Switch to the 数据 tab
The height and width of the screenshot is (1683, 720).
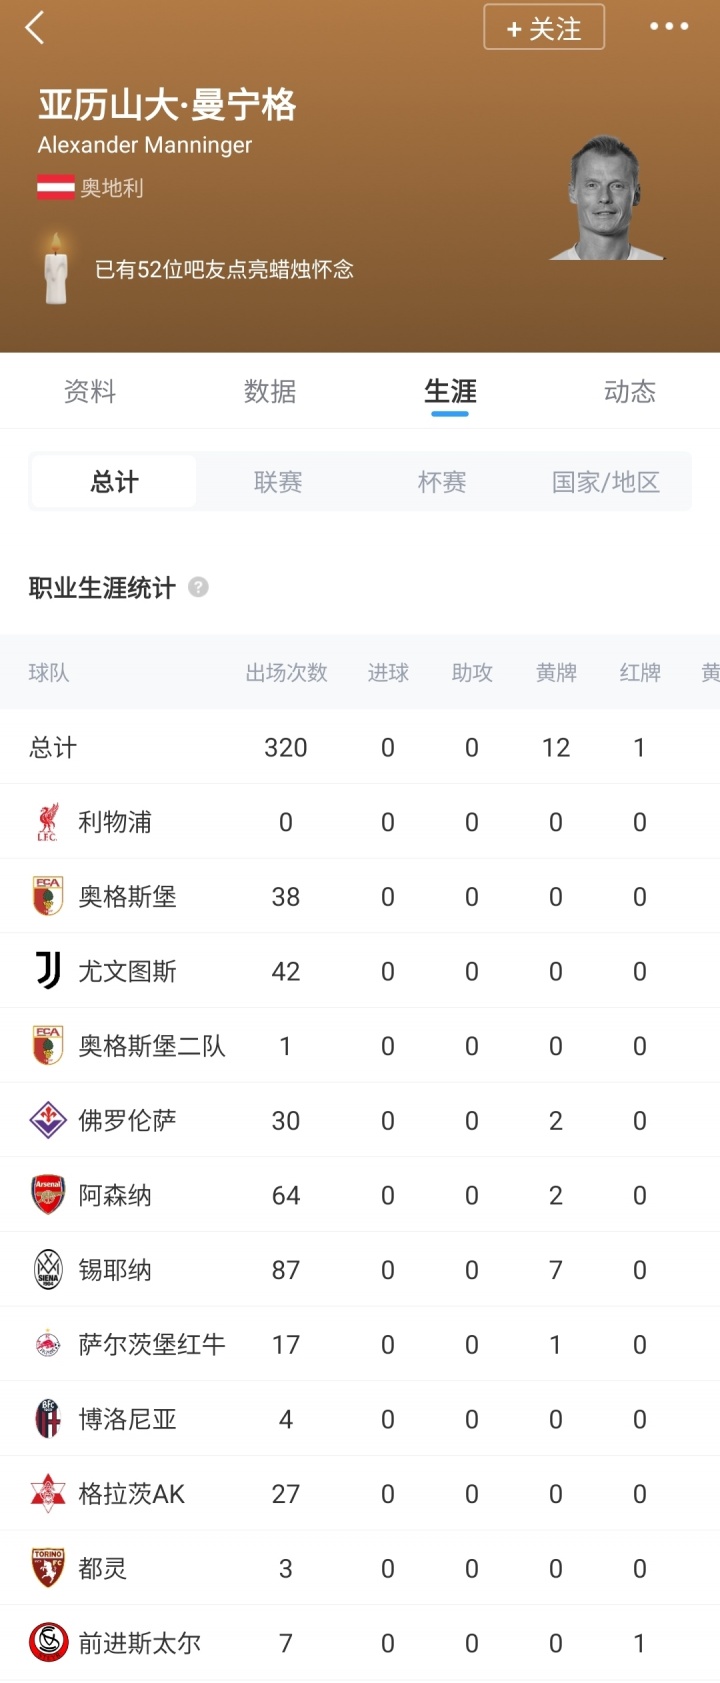click(270, 391)
